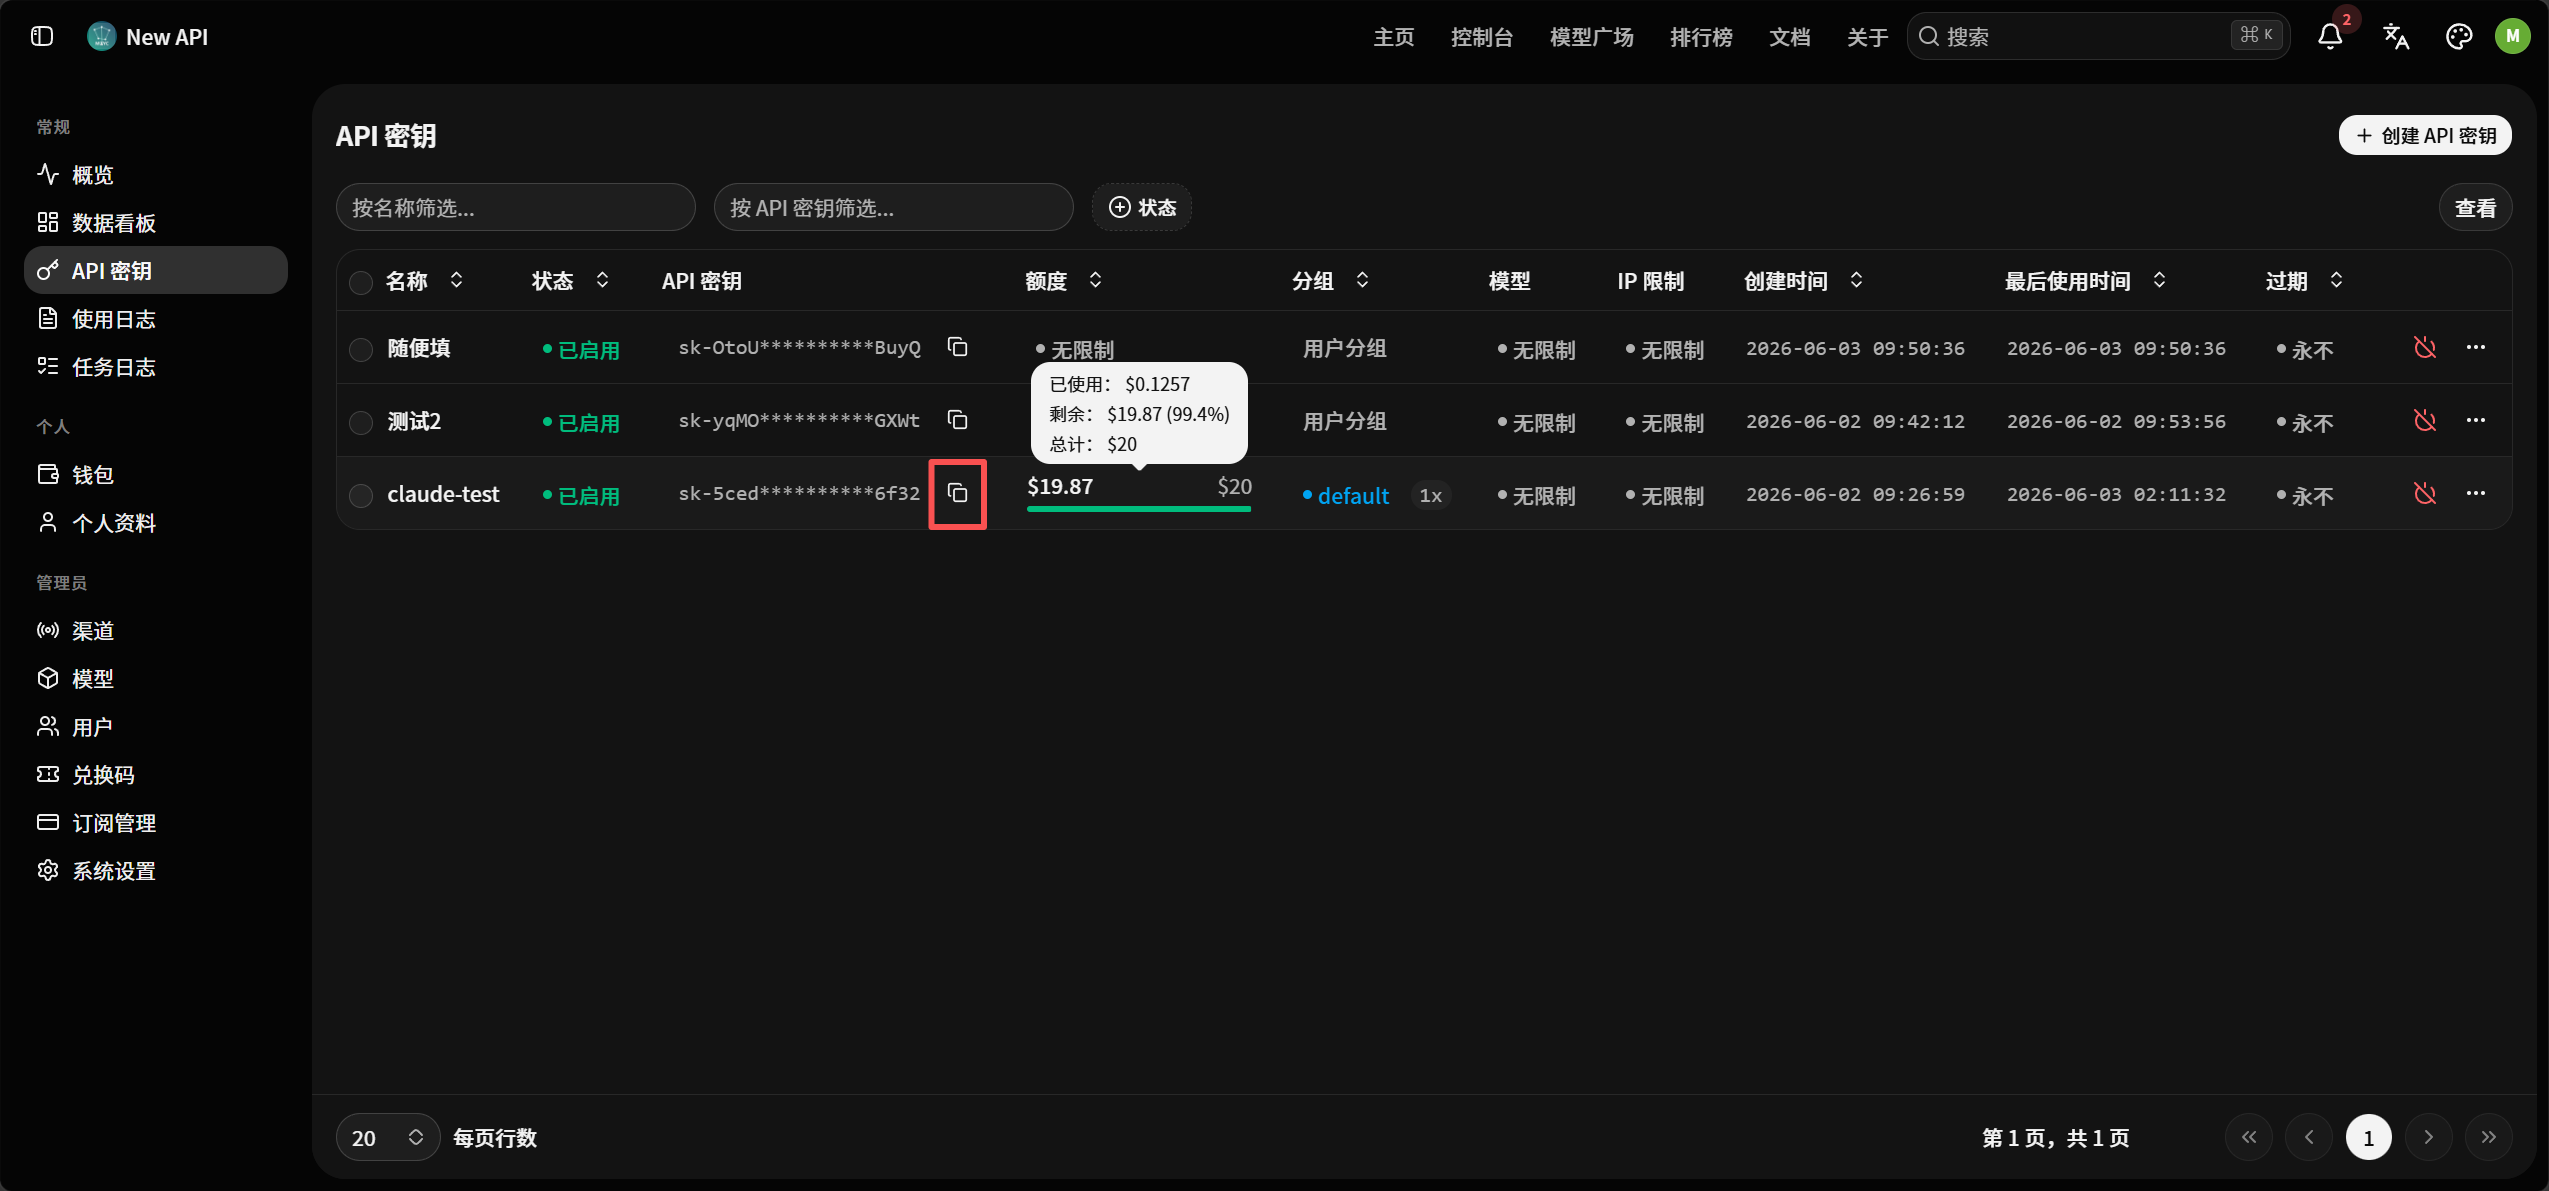Go to 控制台 in top navigation
The height and width of the screenshot is (1191, 2549).
1482,37
